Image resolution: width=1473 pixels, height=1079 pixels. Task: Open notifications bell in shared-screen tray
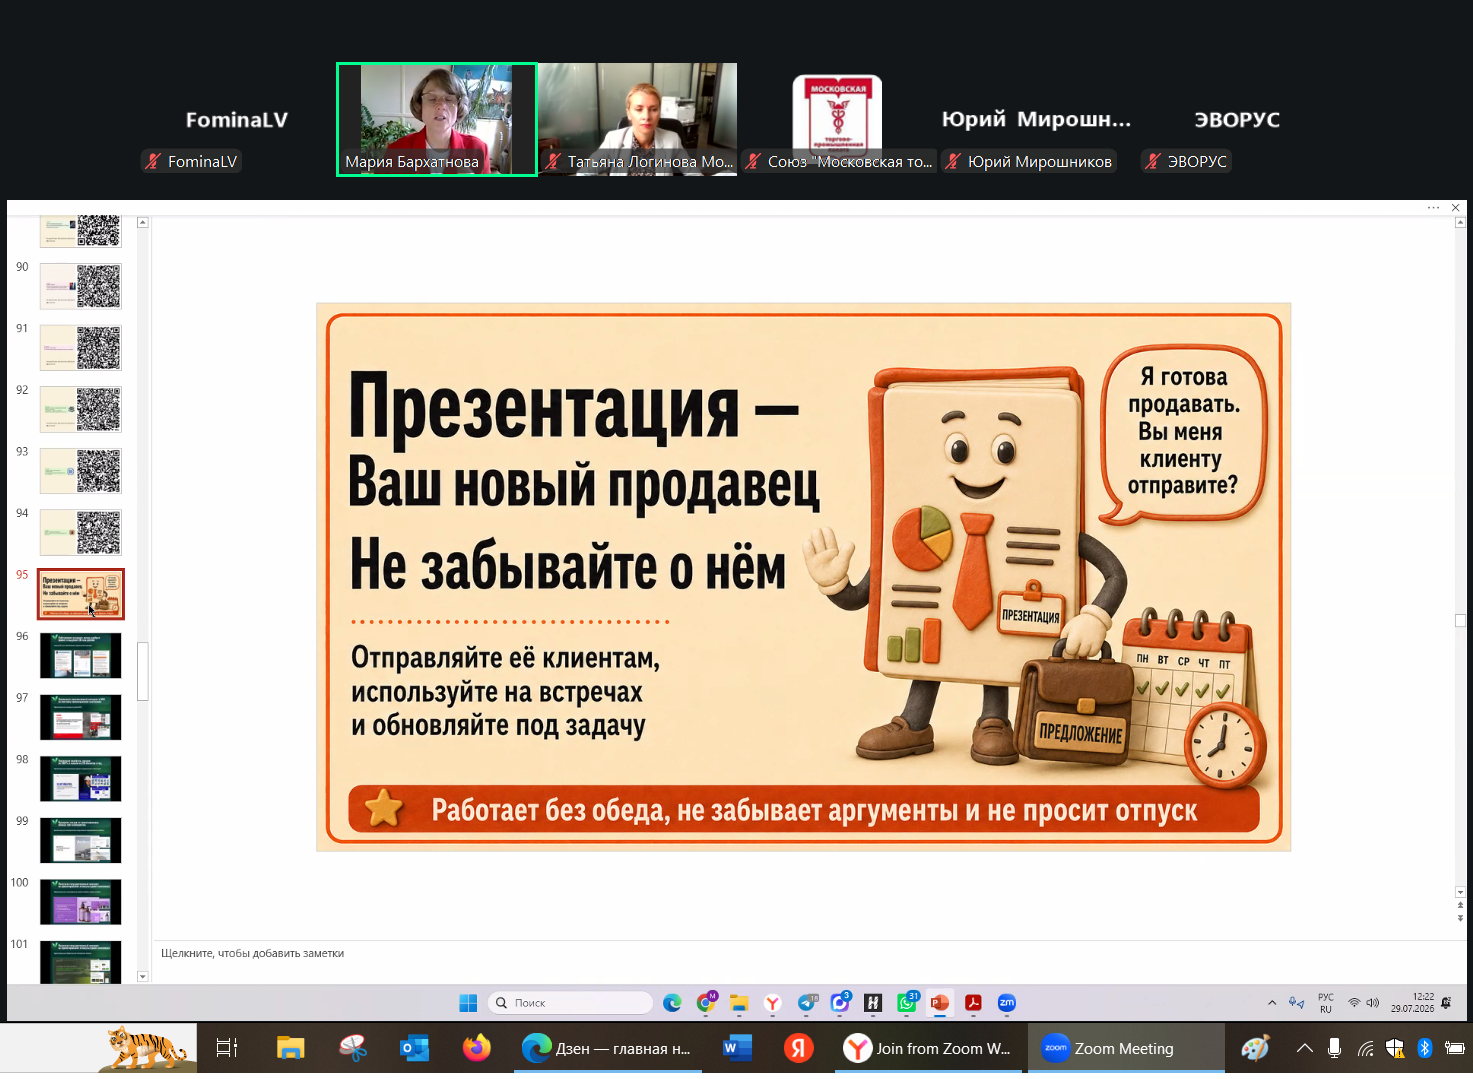[x=1446, y=1003]
